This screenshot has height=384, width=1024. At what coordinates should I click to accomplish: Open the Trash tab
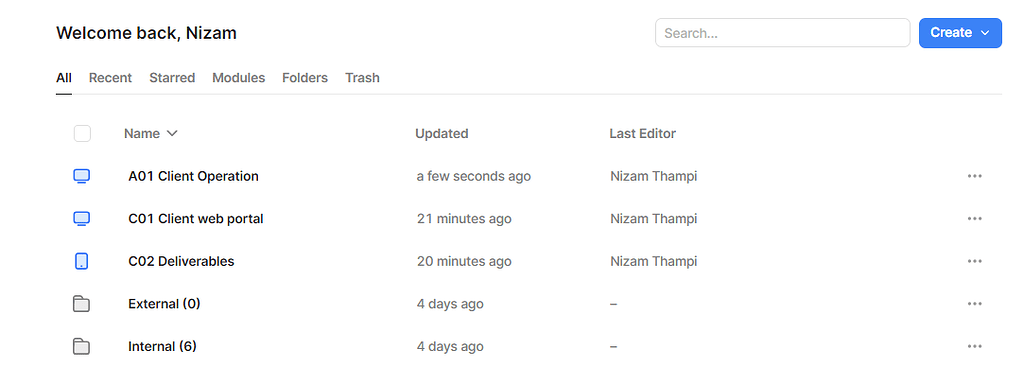pyautogui.click(x=362, y=78)
